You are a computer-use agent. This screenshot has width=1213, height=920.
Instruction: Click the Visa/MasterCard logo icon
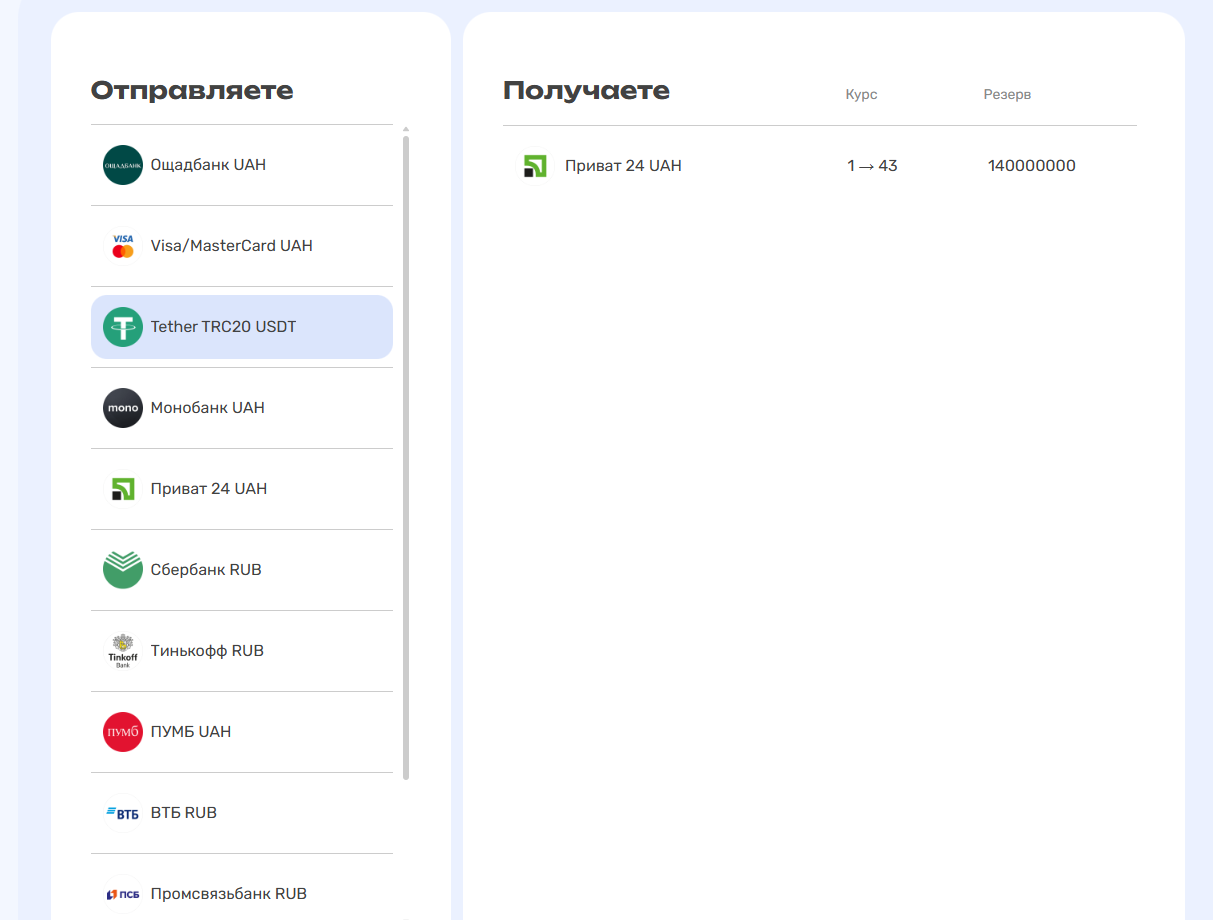123,246
